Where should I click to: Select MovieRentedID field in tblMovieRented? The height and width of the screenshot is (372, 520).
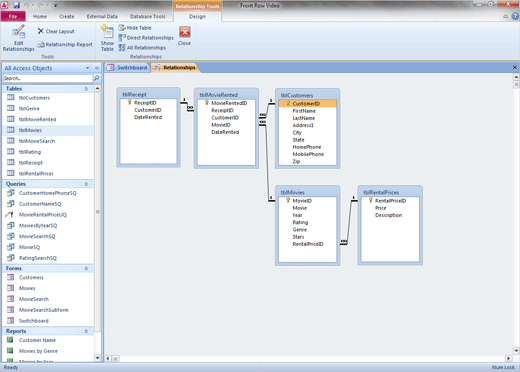point(229,103)
